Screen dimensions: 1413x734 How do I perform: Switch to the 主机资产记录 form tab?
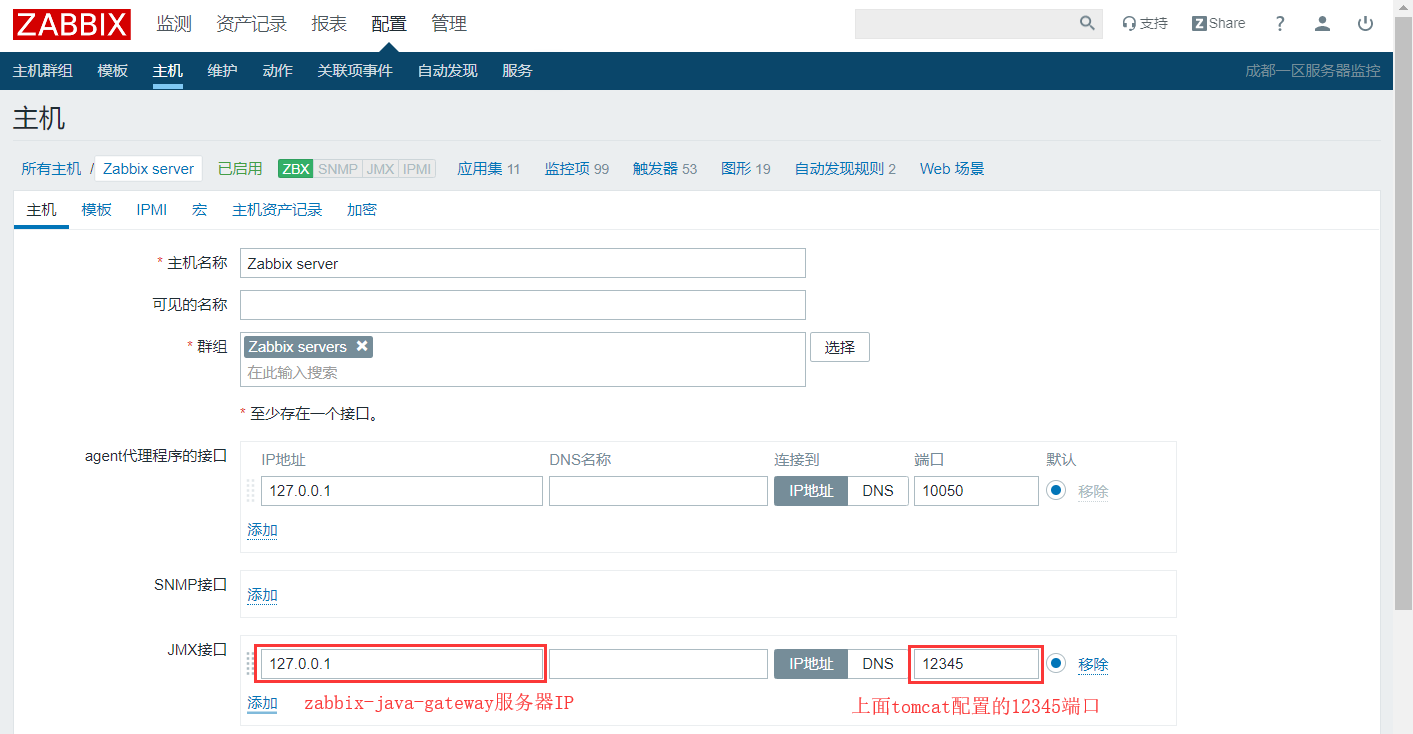coord(277,210)
